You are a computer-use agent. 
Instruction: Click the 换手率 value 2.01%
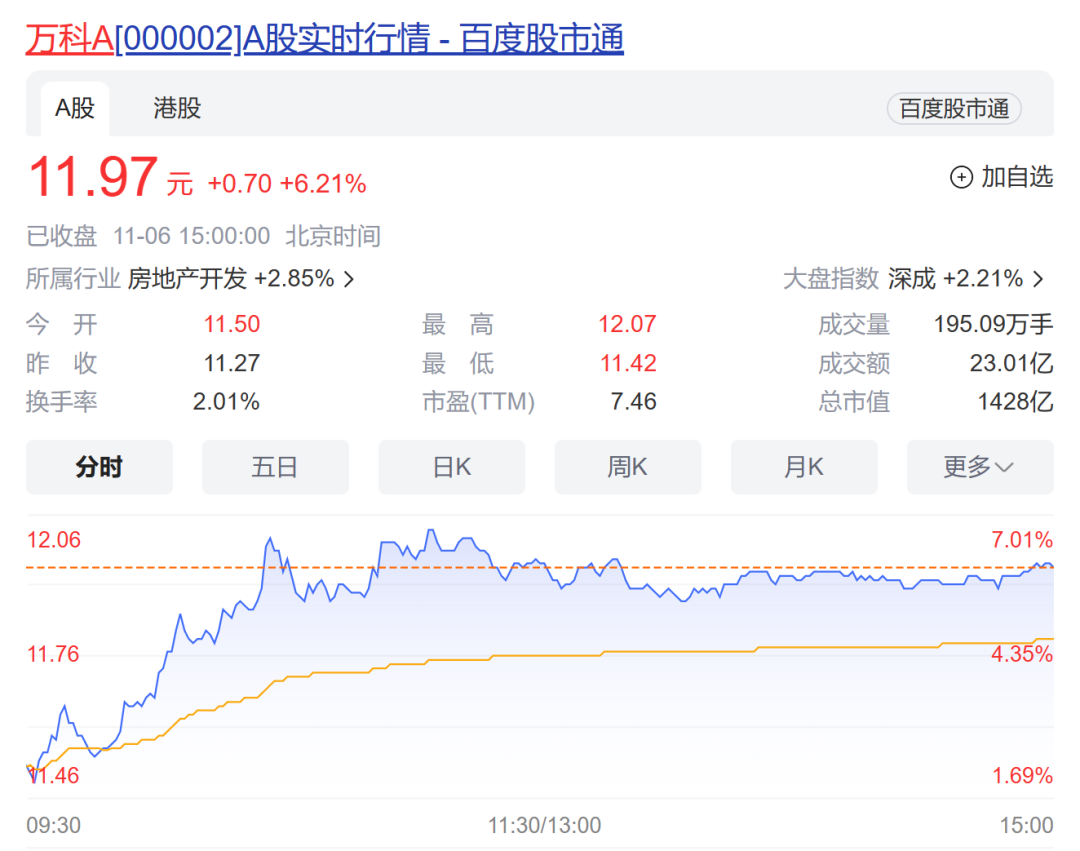[226, 401]
